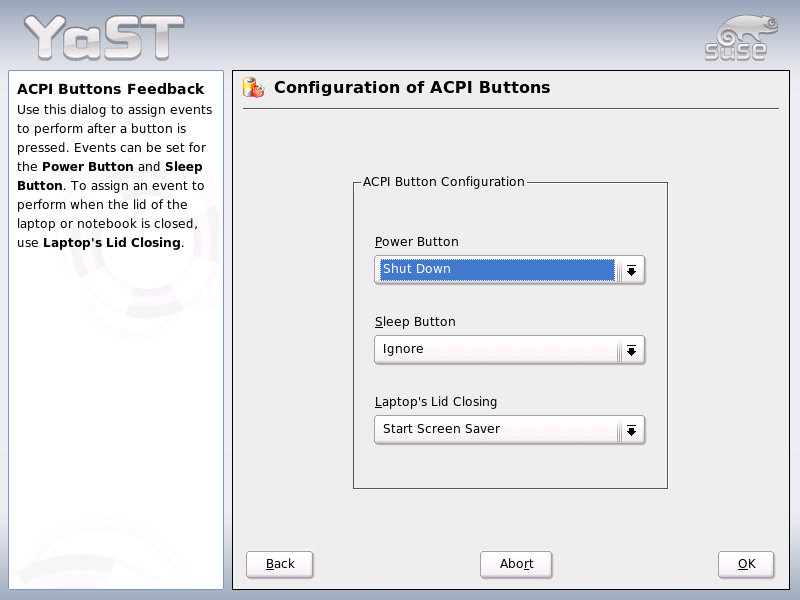Click the 'Sleep Button' field label
The image size is (800, 600).
pos(415,321)
